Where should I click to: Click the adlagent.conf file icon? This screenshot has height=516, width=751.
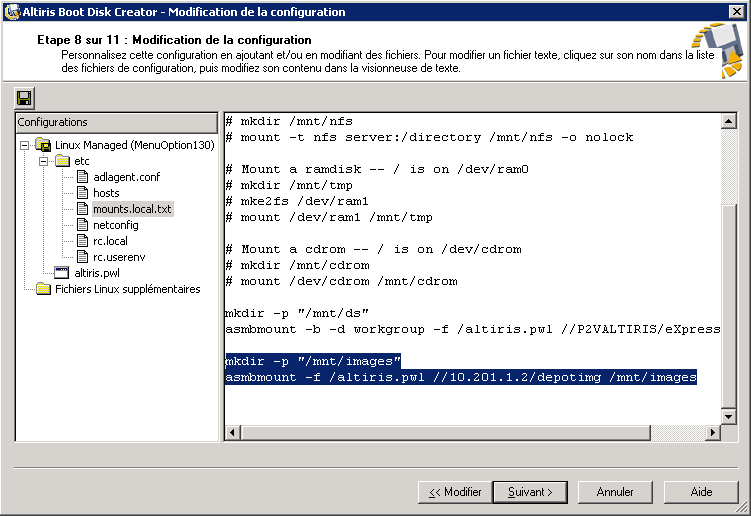(x=83, y=177)
